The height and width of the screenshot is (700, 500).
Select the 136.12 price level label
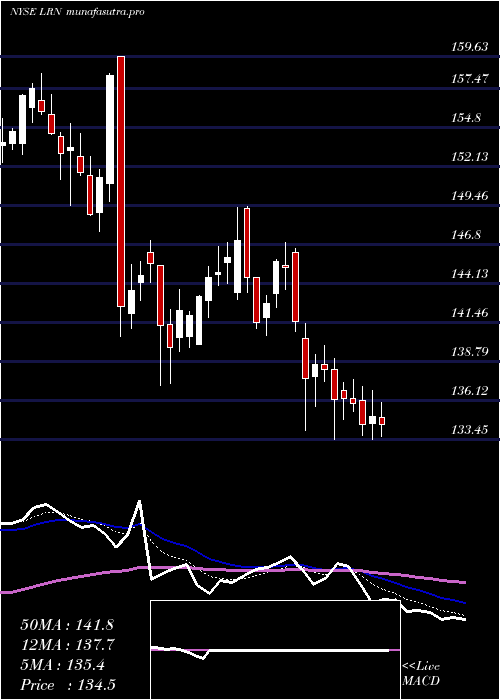tap(469, 391)
